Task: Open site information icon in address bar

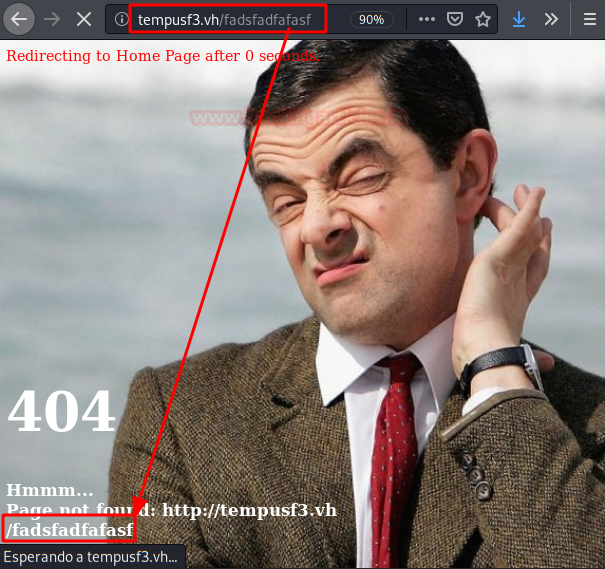Action: coord(122,19)
